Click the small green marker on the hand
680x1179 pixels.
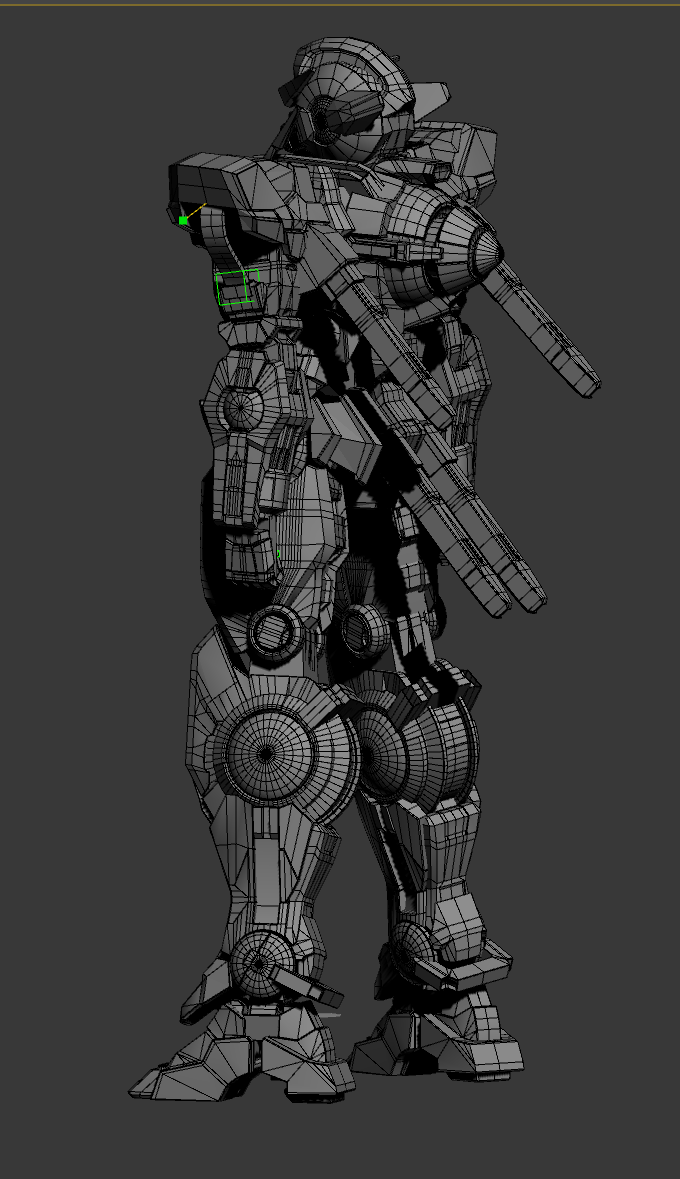pyautogui.click(x=278, y=553)
